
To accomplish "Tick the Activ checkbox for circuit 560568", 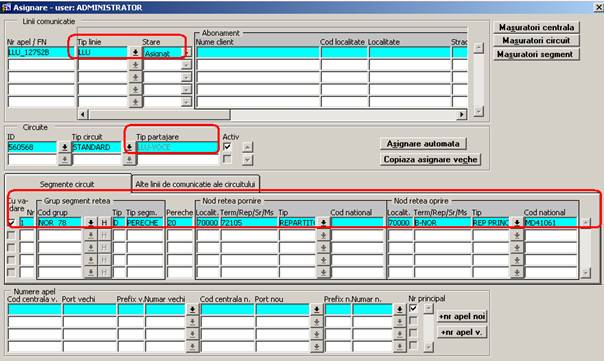I will 227,146.
